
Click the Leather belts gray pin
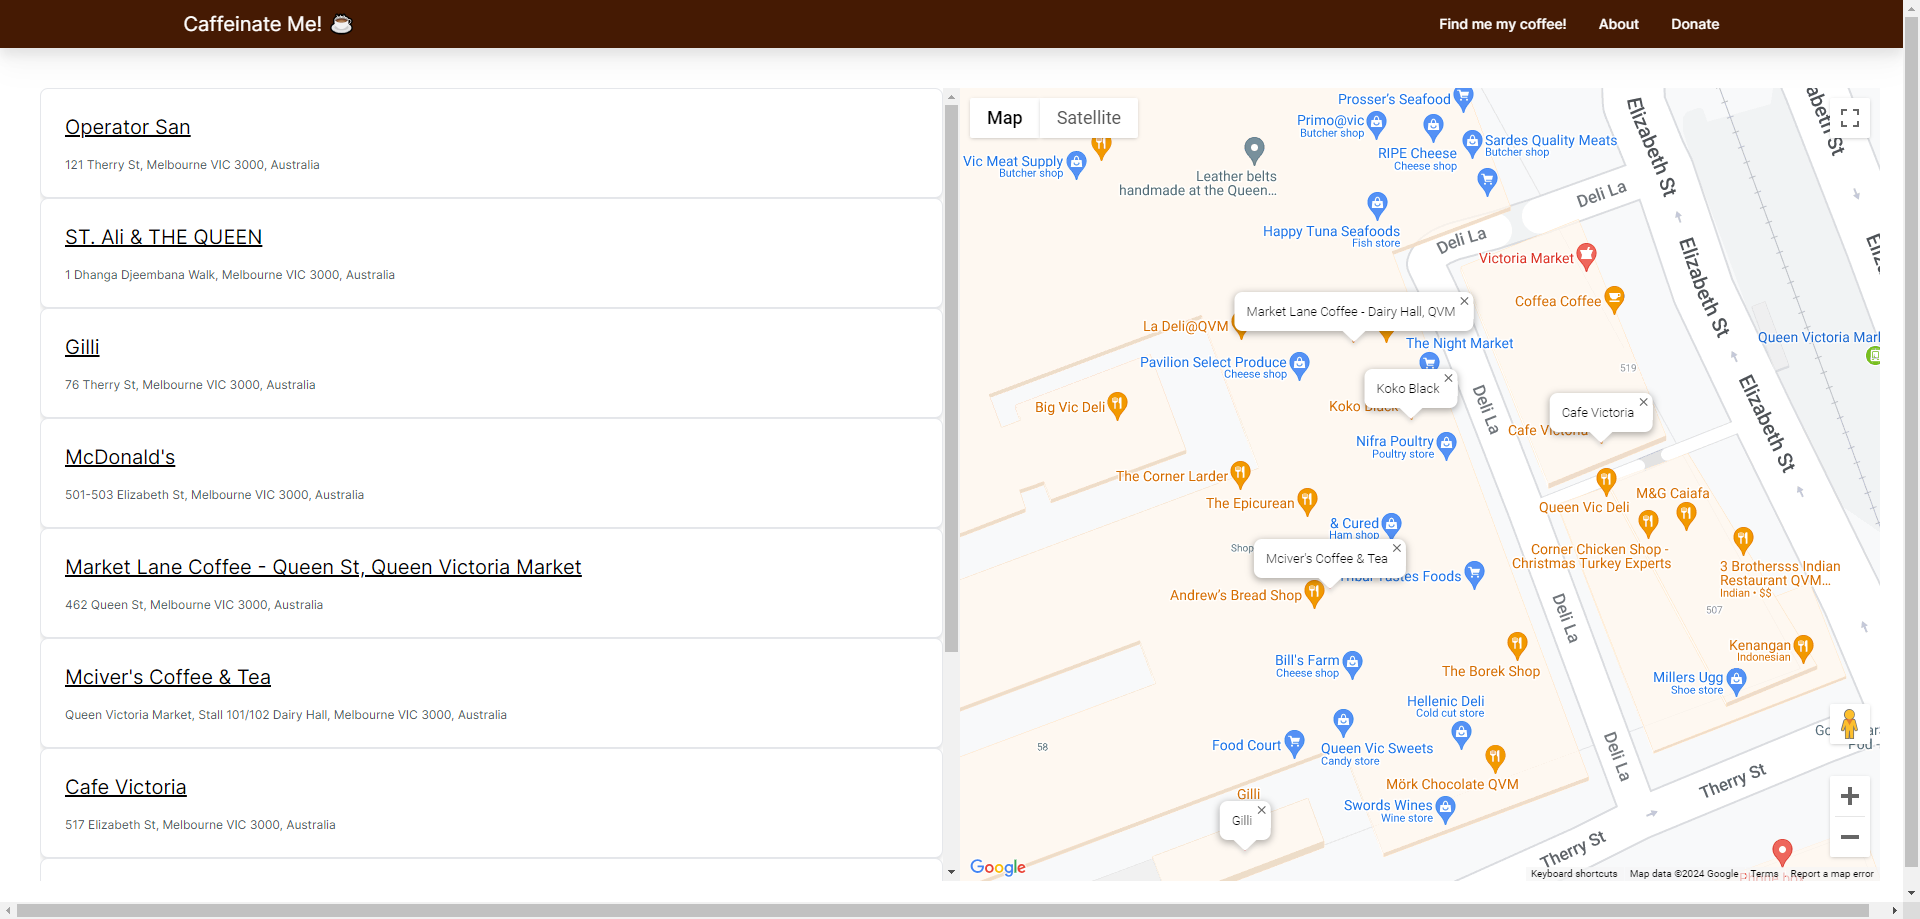(1254, 151)
